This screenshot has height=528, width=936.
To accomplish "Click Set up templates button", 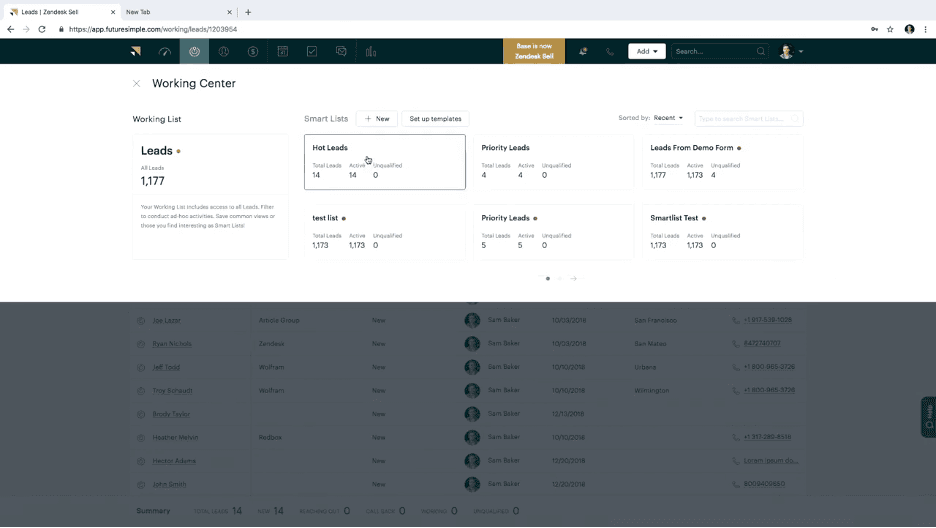I will (x=435, y=119).
